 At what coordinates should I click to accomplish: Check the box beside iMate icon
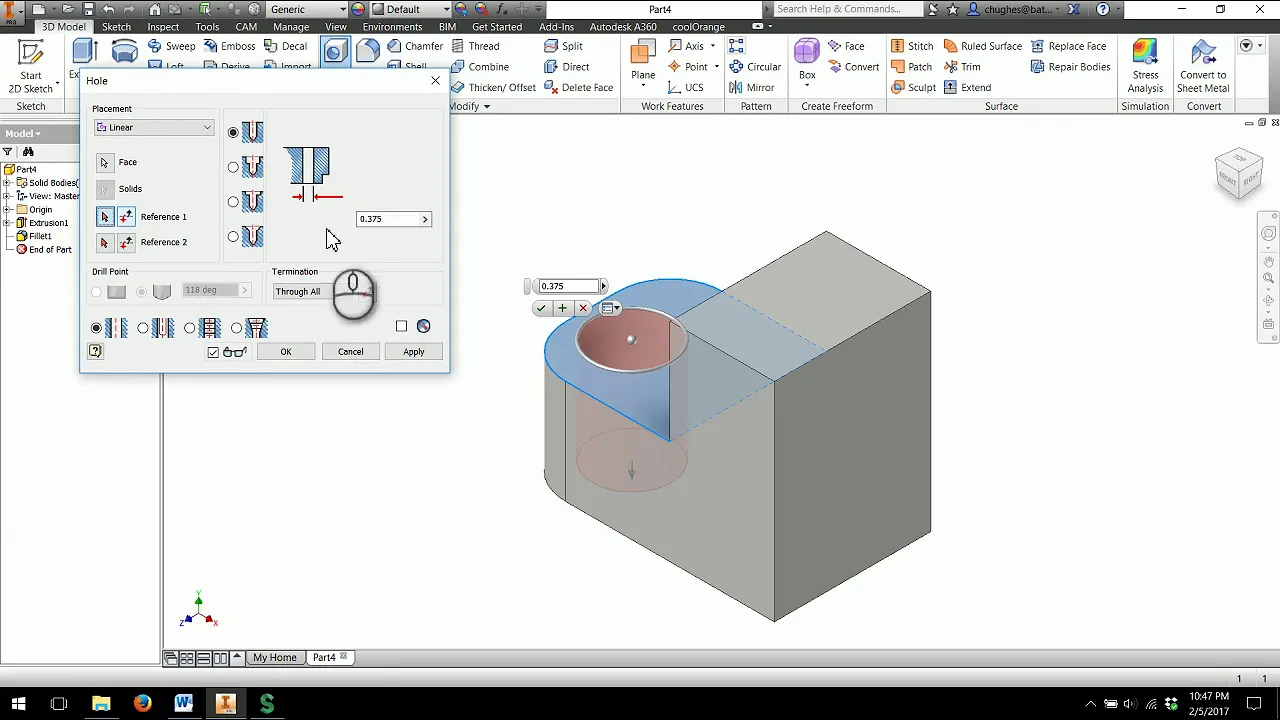click(401, 326)
